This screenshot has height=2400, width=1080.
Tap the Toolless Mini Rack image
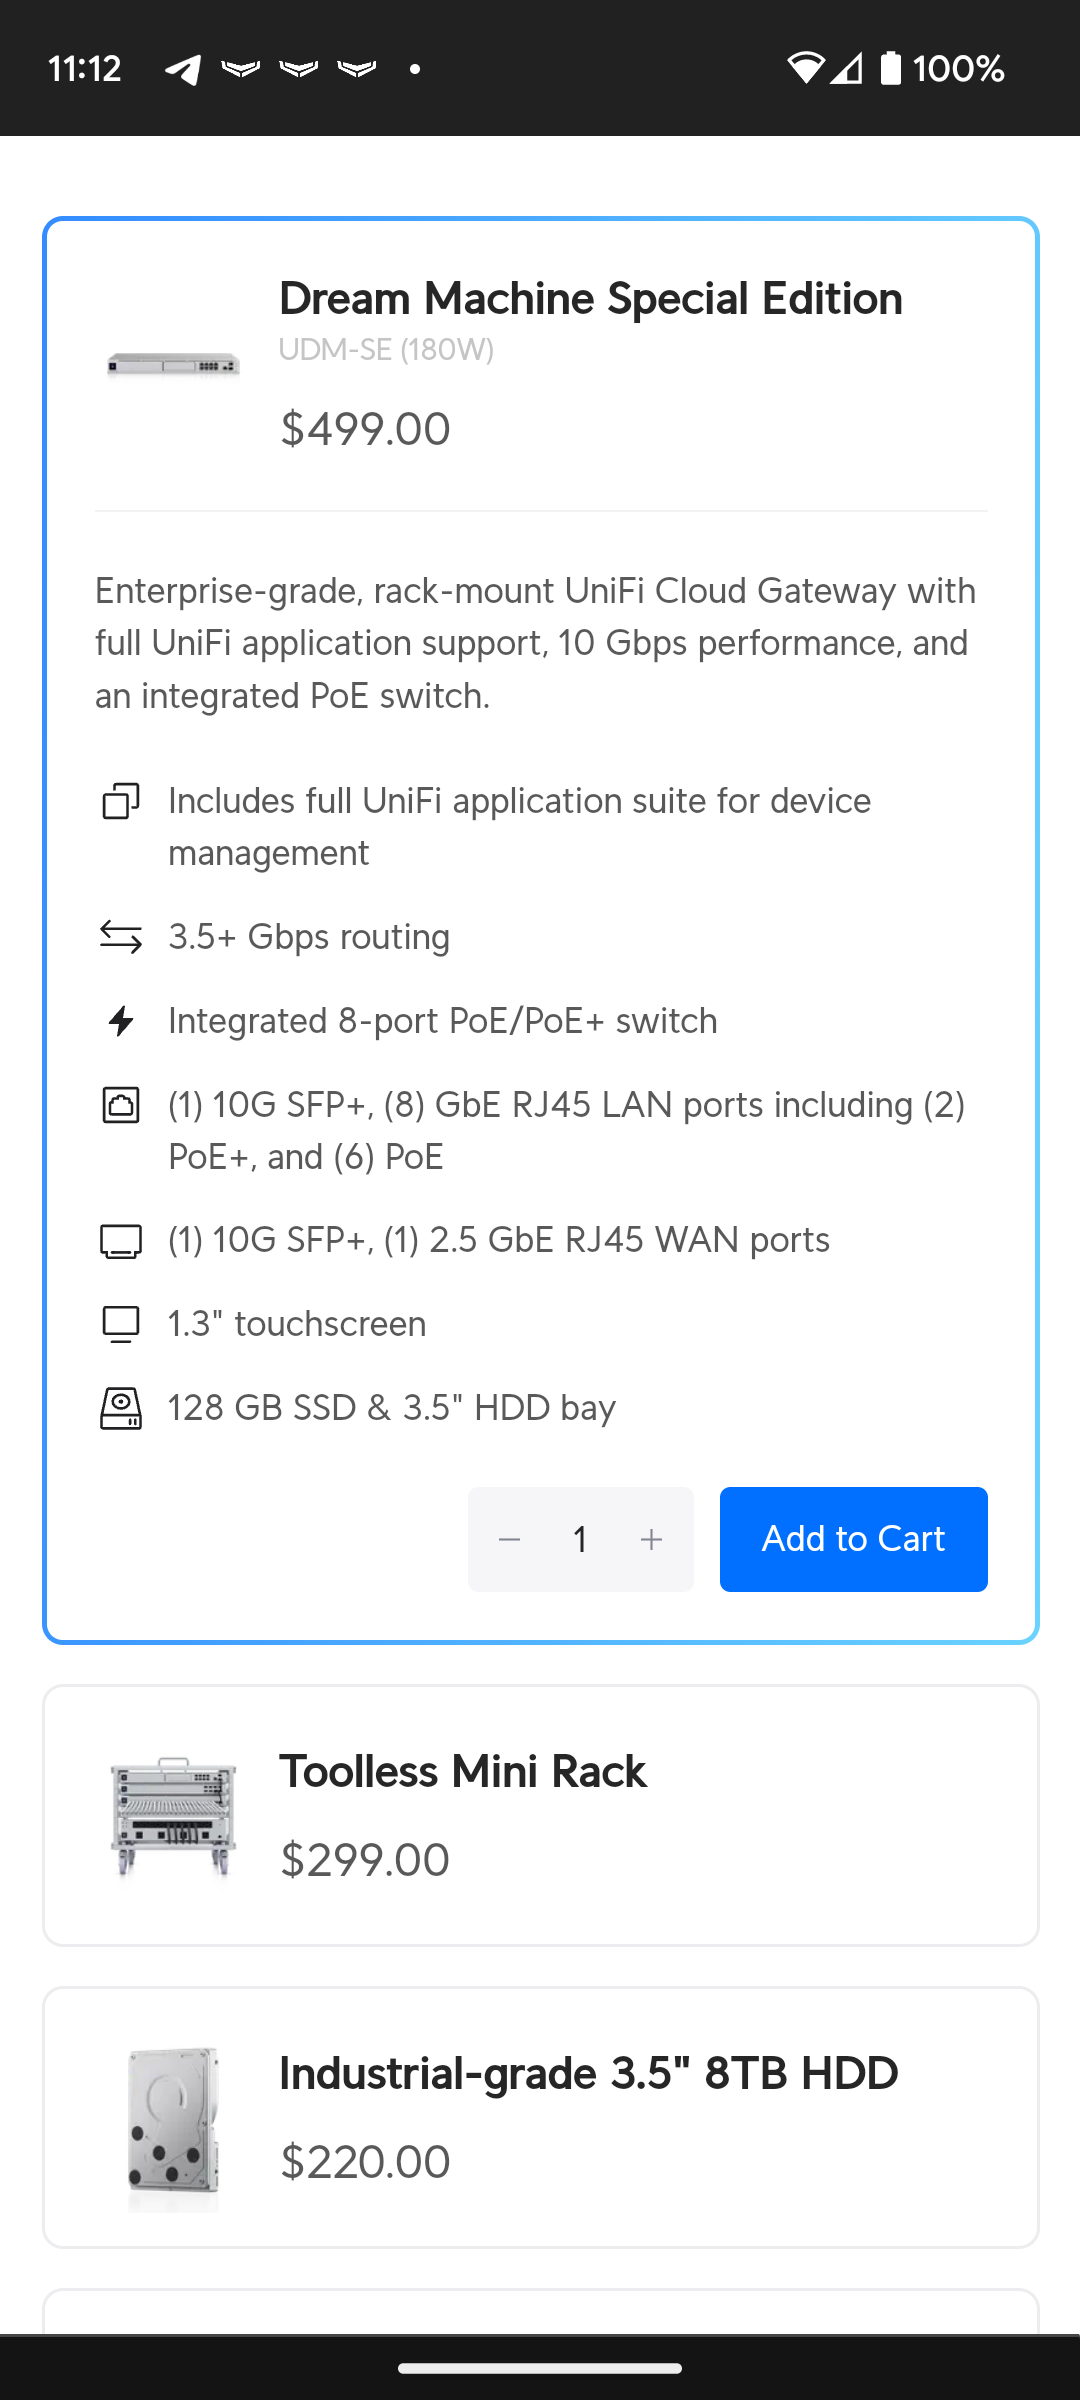pos(173,1816)
